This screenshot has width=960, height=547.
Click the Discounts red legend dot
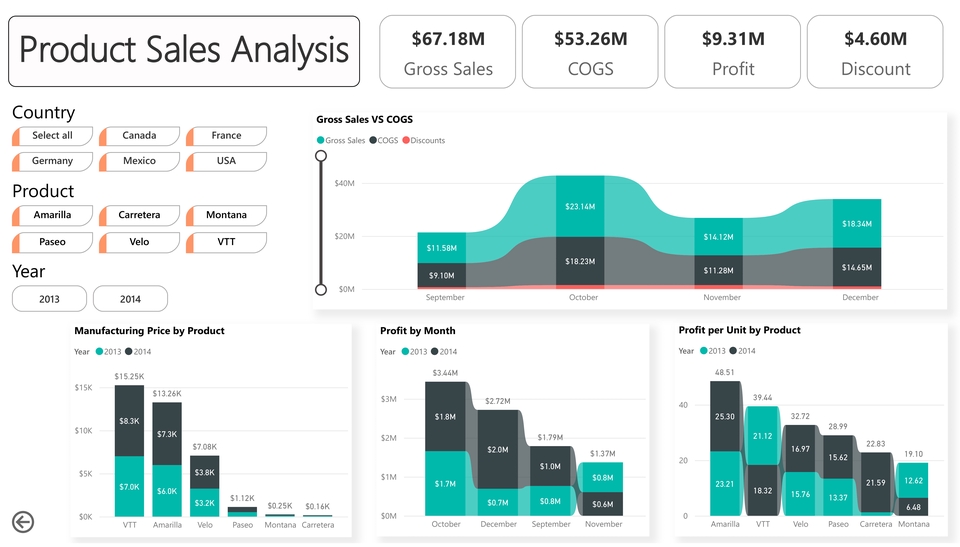[x=405, y=140]
